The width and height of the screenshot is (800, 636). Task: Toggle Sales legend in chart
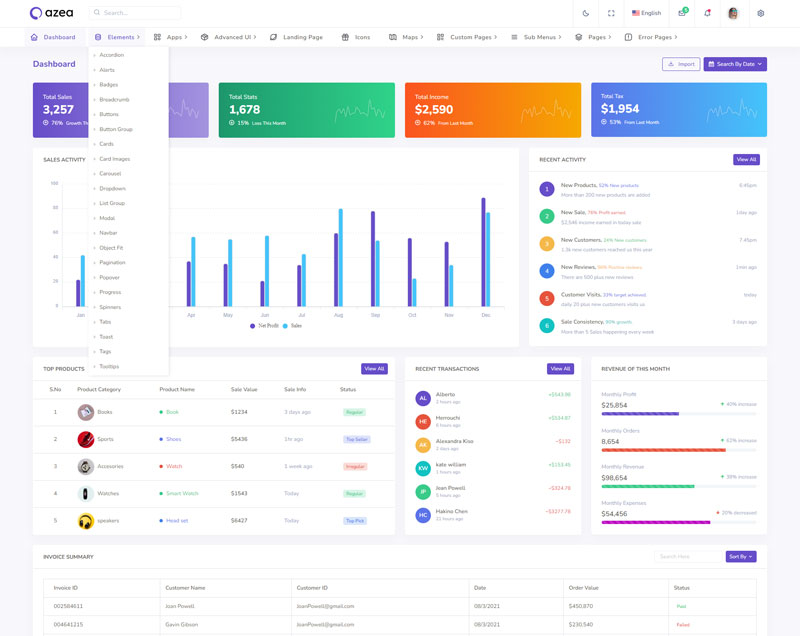[x=292, y=326]
